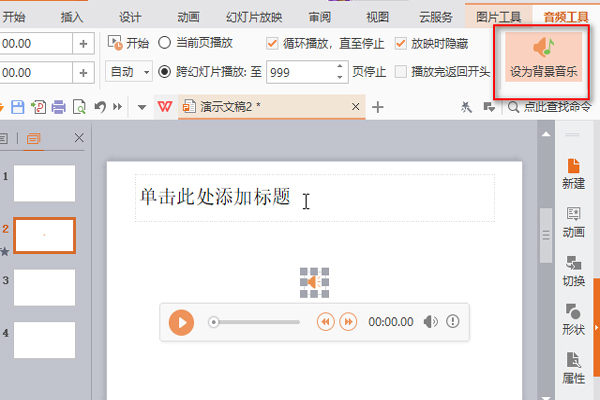
Task: Switch to slide thumbnails view icon
Action: click(x=33, y=138)
